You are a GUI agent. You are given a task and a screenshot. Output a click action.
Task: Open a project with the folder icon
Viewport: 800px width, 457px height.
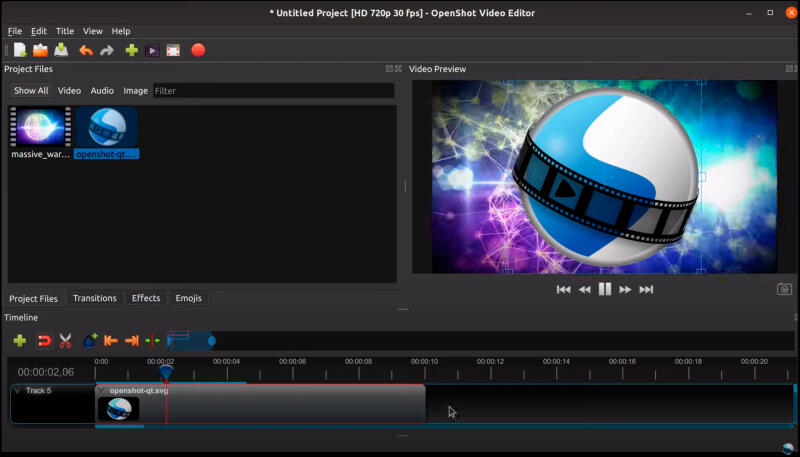coord(40,50)
